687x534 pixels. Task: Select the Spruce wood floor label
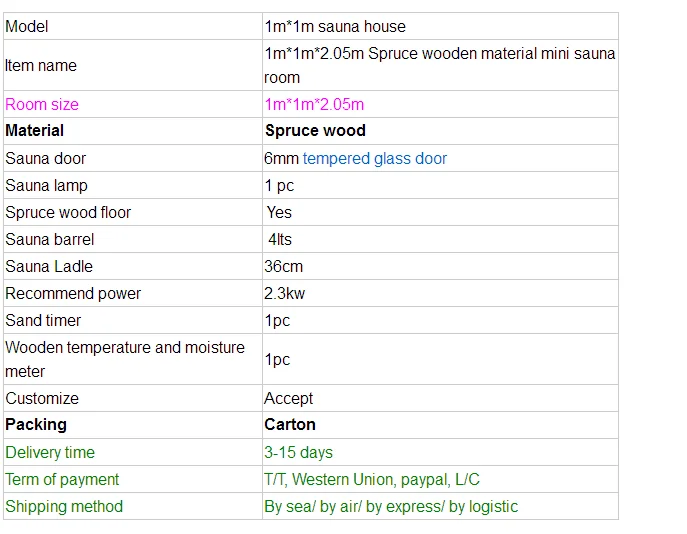point(68,212)
